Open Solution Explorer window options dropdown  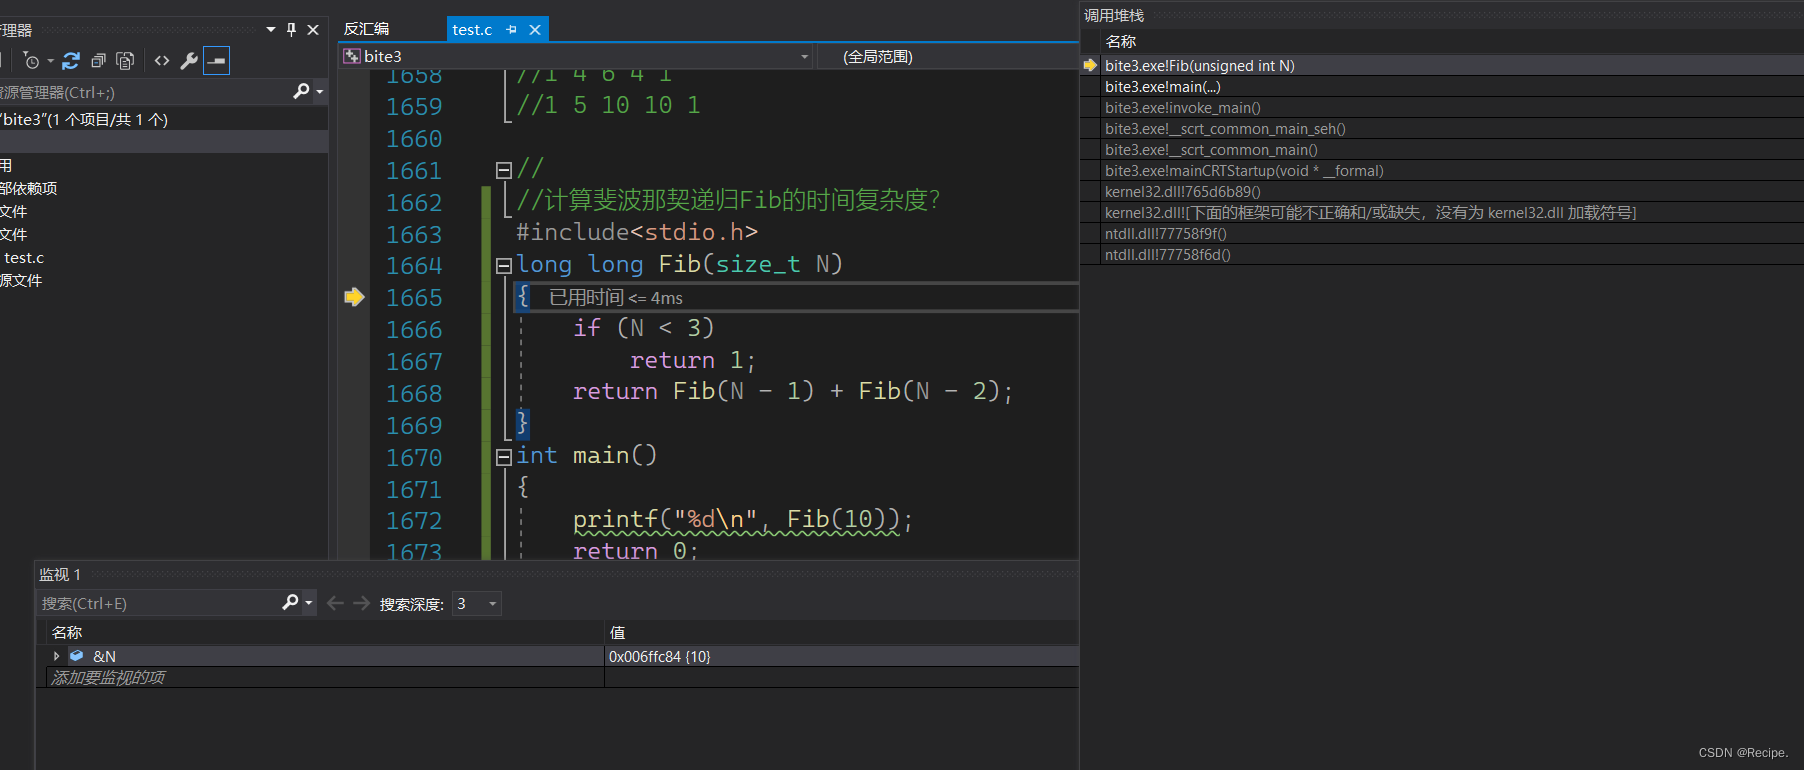click(270, 30)
